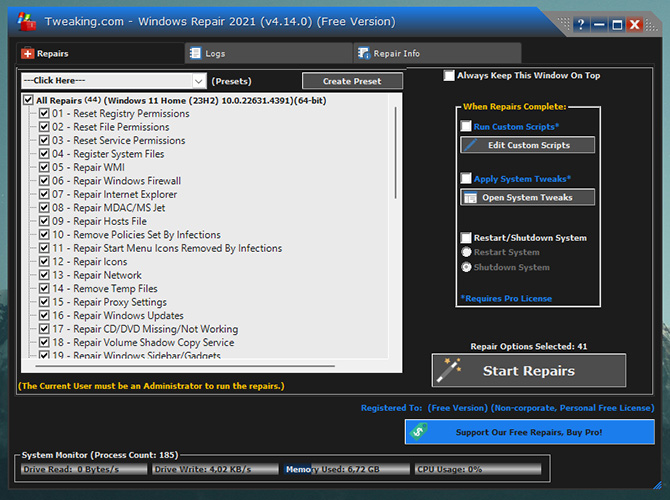Click the Drive Read meter bar

click(x=84, y=469)
